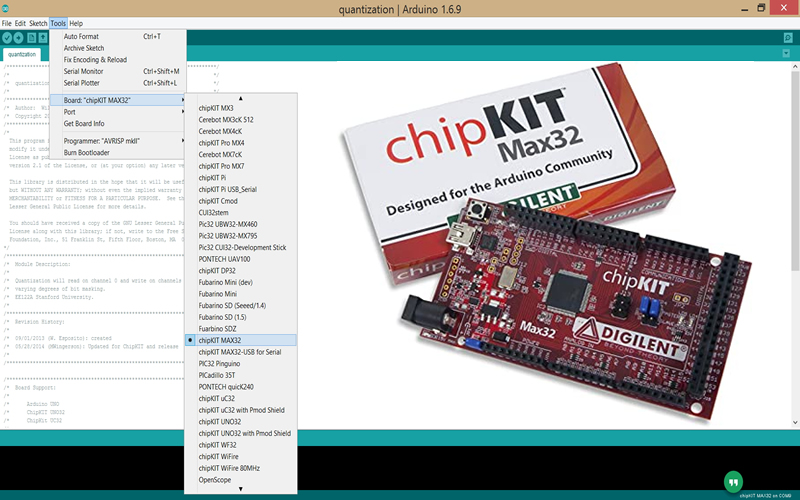Select the chipKIT MX3 board
Image resolution: width=800 pixels, height=500 pixels.
coord(240,108)
